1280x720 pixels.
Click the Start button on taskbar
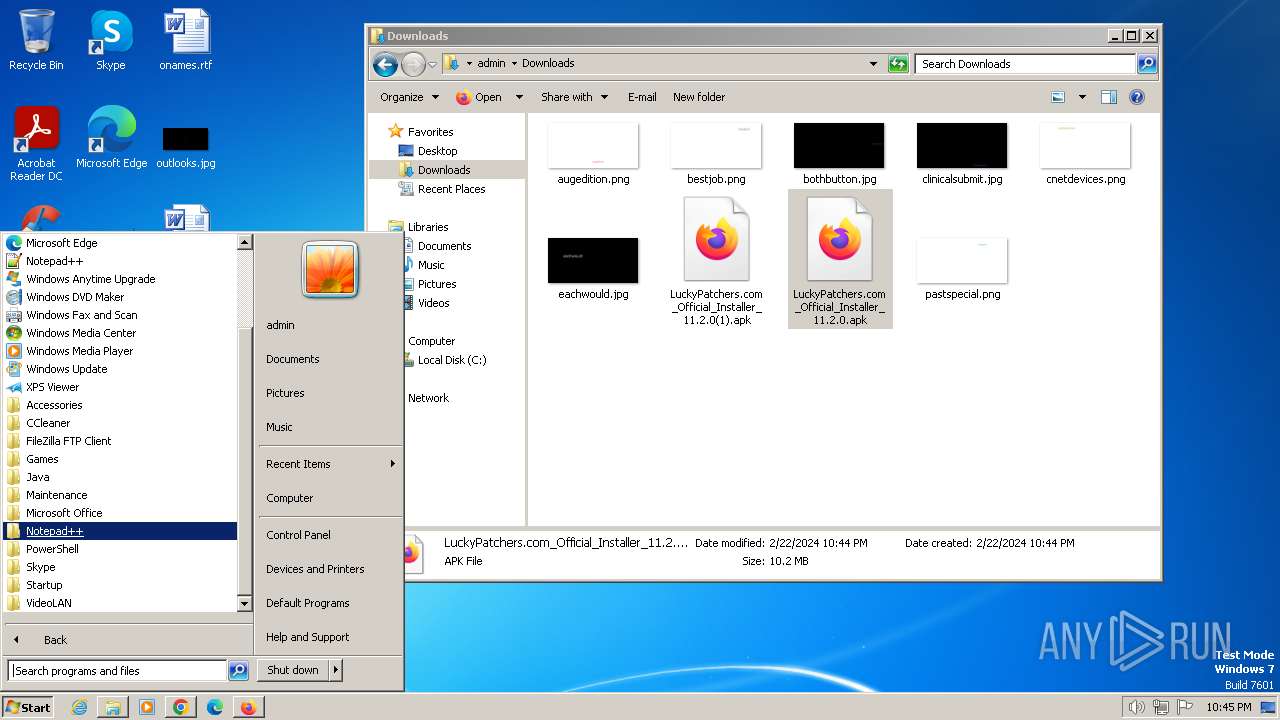point(28,707)
